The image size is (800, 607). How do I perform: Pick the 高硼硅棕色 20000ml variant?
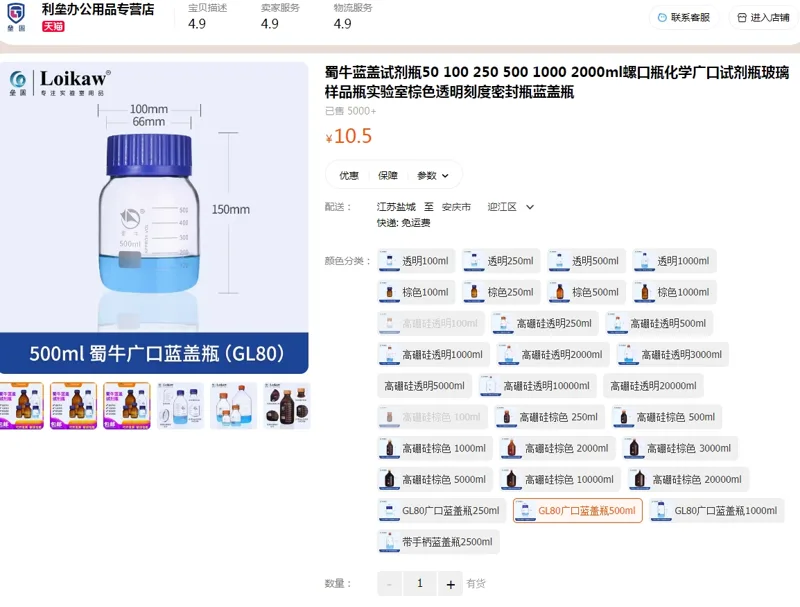(688, 479)
